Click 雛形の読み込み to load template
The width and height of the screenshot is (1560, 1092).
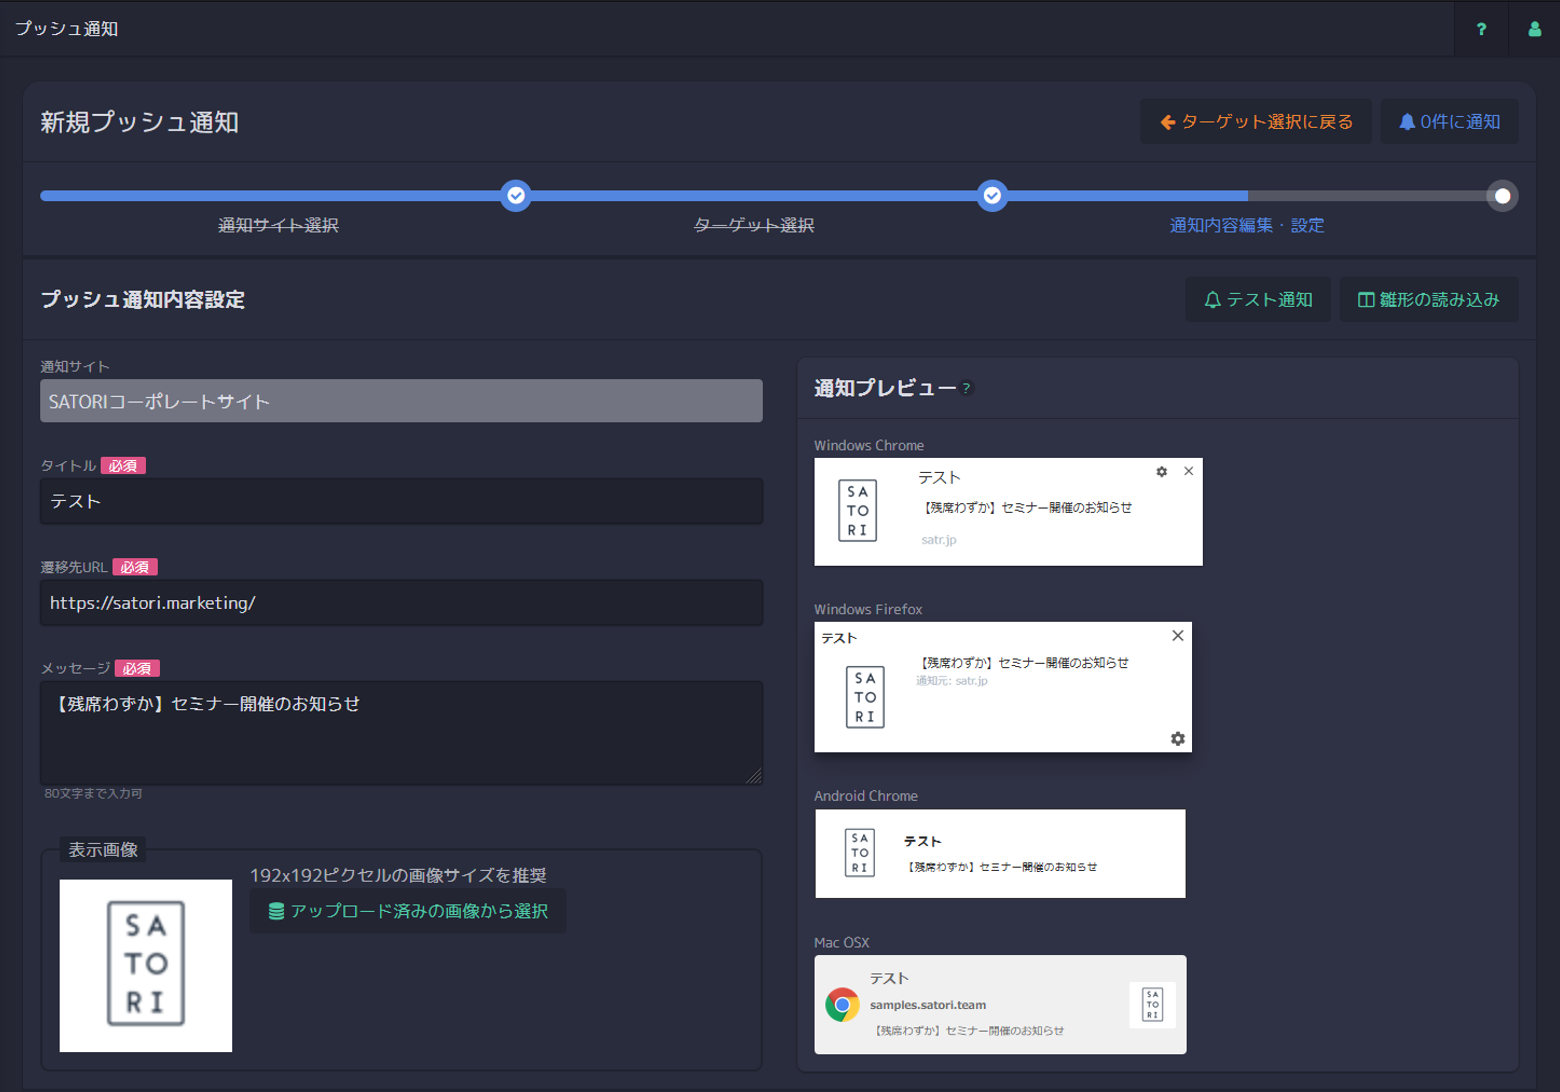click(1428, 300)
